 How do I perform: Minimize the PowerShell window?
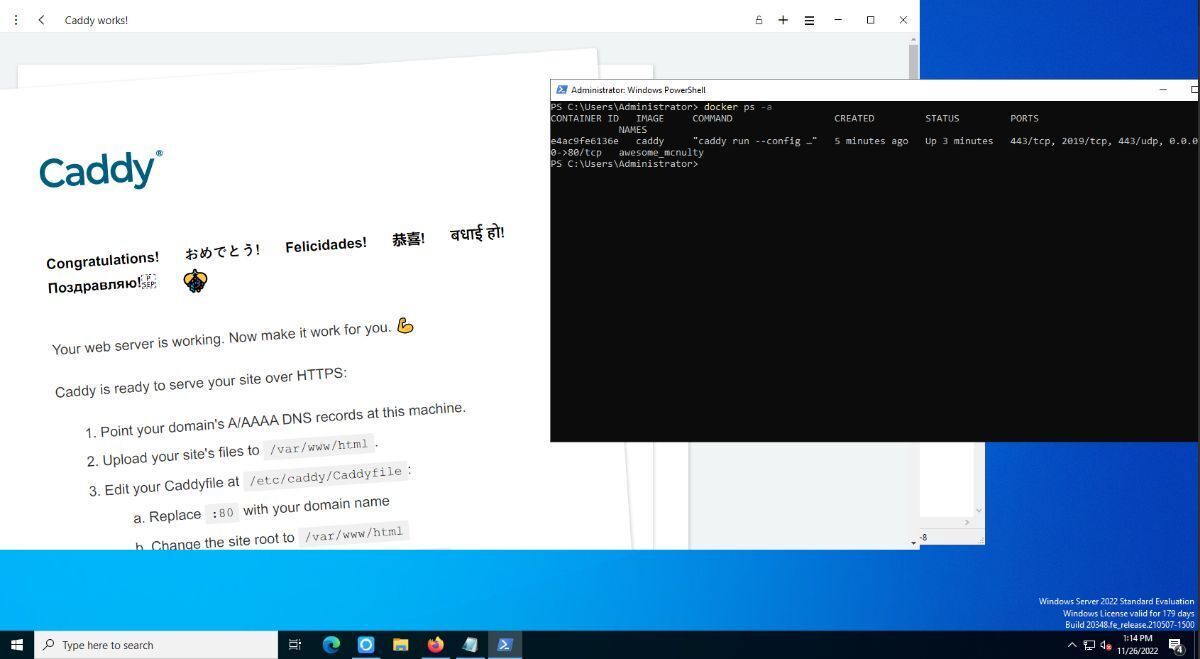(x=1163, y=90)
